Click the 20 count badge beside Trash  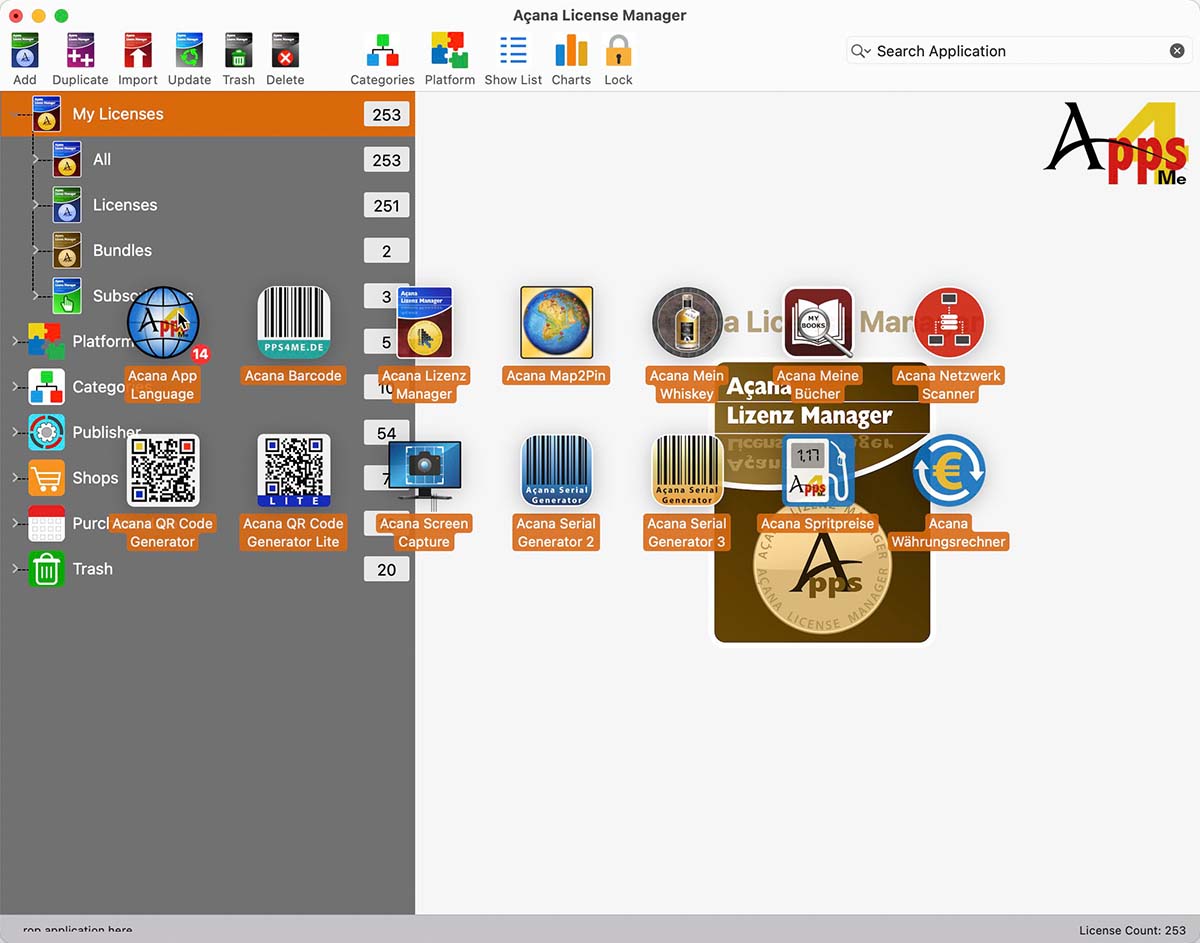pos(387,570)
